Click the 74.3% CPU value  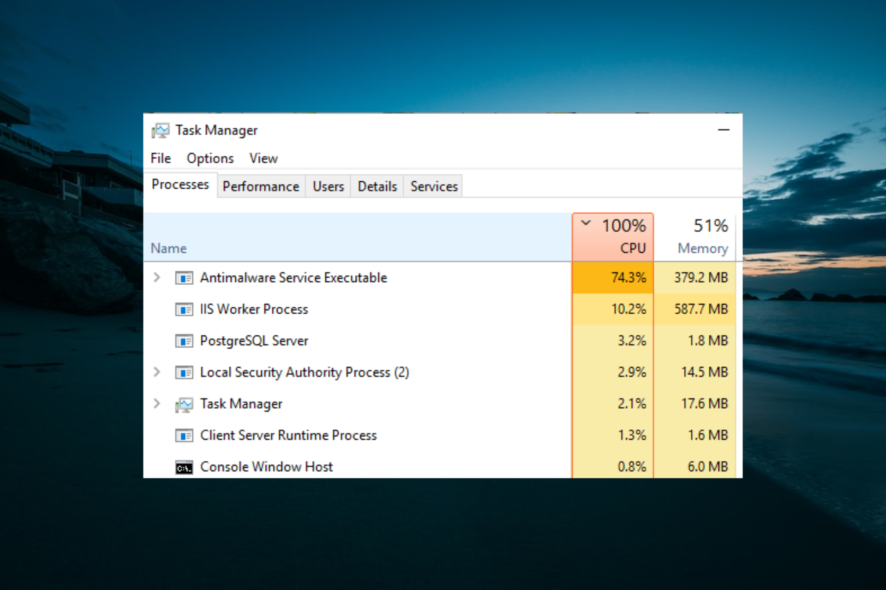(628, 277)
